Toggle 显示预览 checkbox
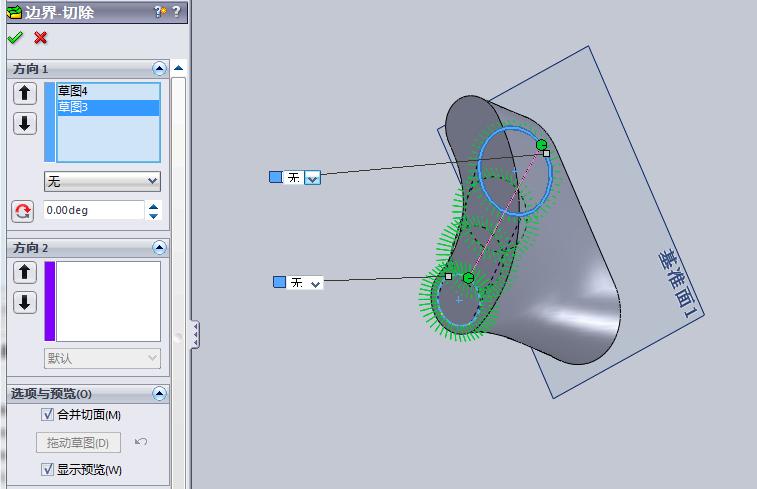This screenshot has width=757, height=489. 47,469
